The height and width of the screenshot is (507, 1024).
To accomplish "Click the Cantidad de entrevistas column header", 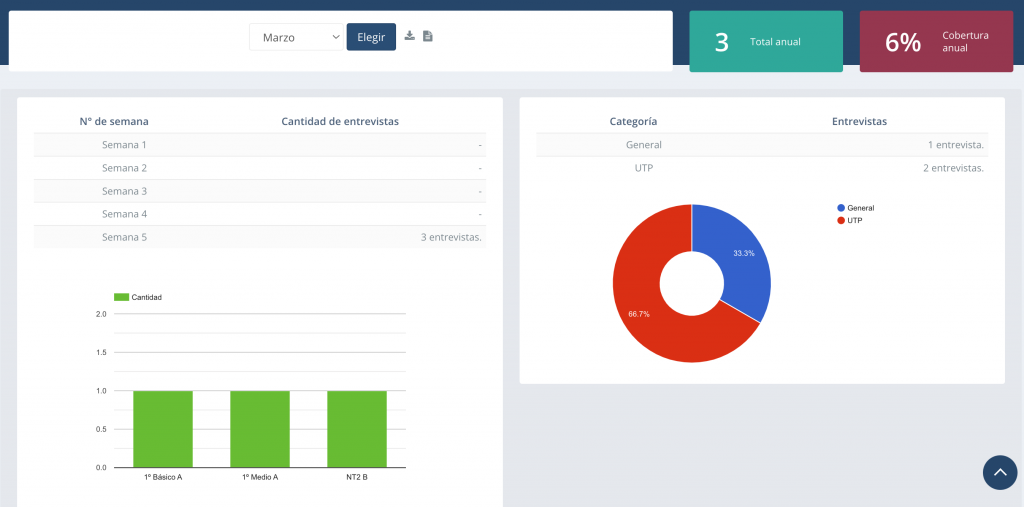I will pos(340,121).
